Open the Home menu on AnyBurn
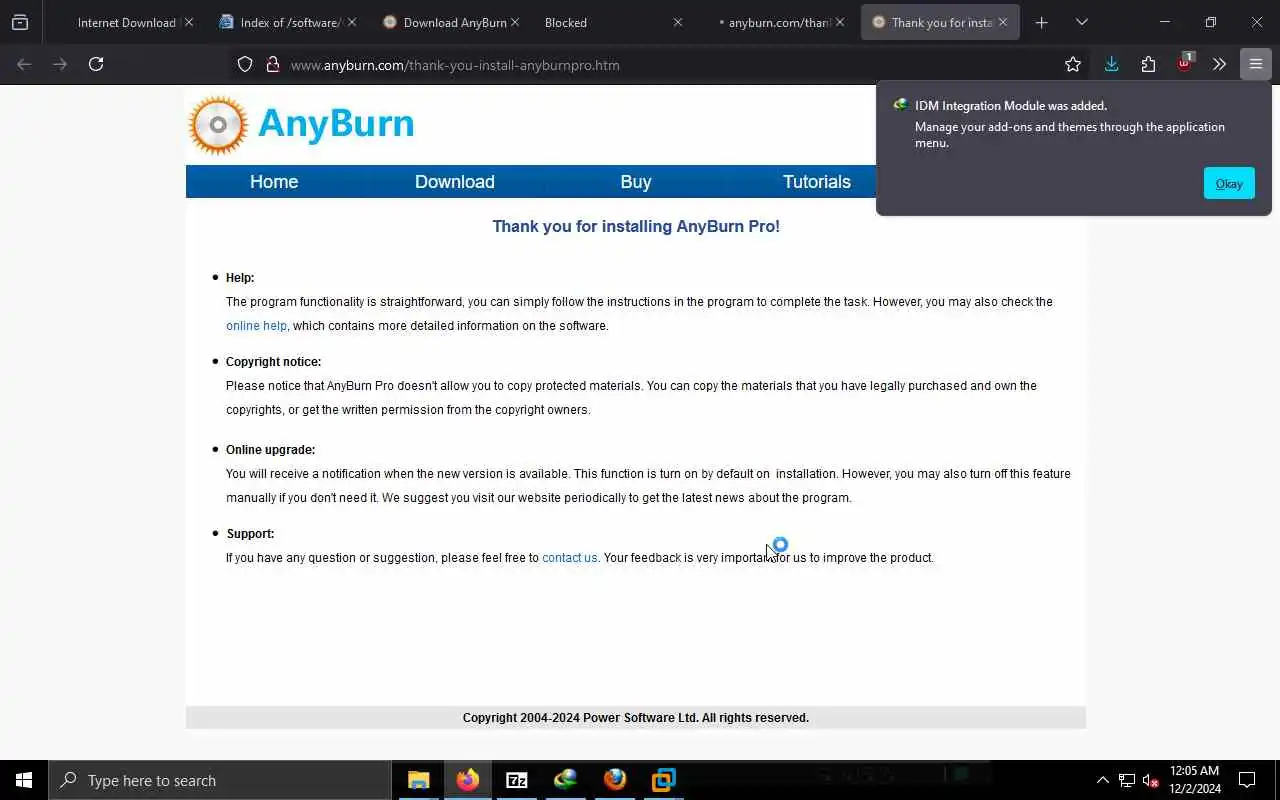The image size is (1280, 800). (x=274, y=182)
